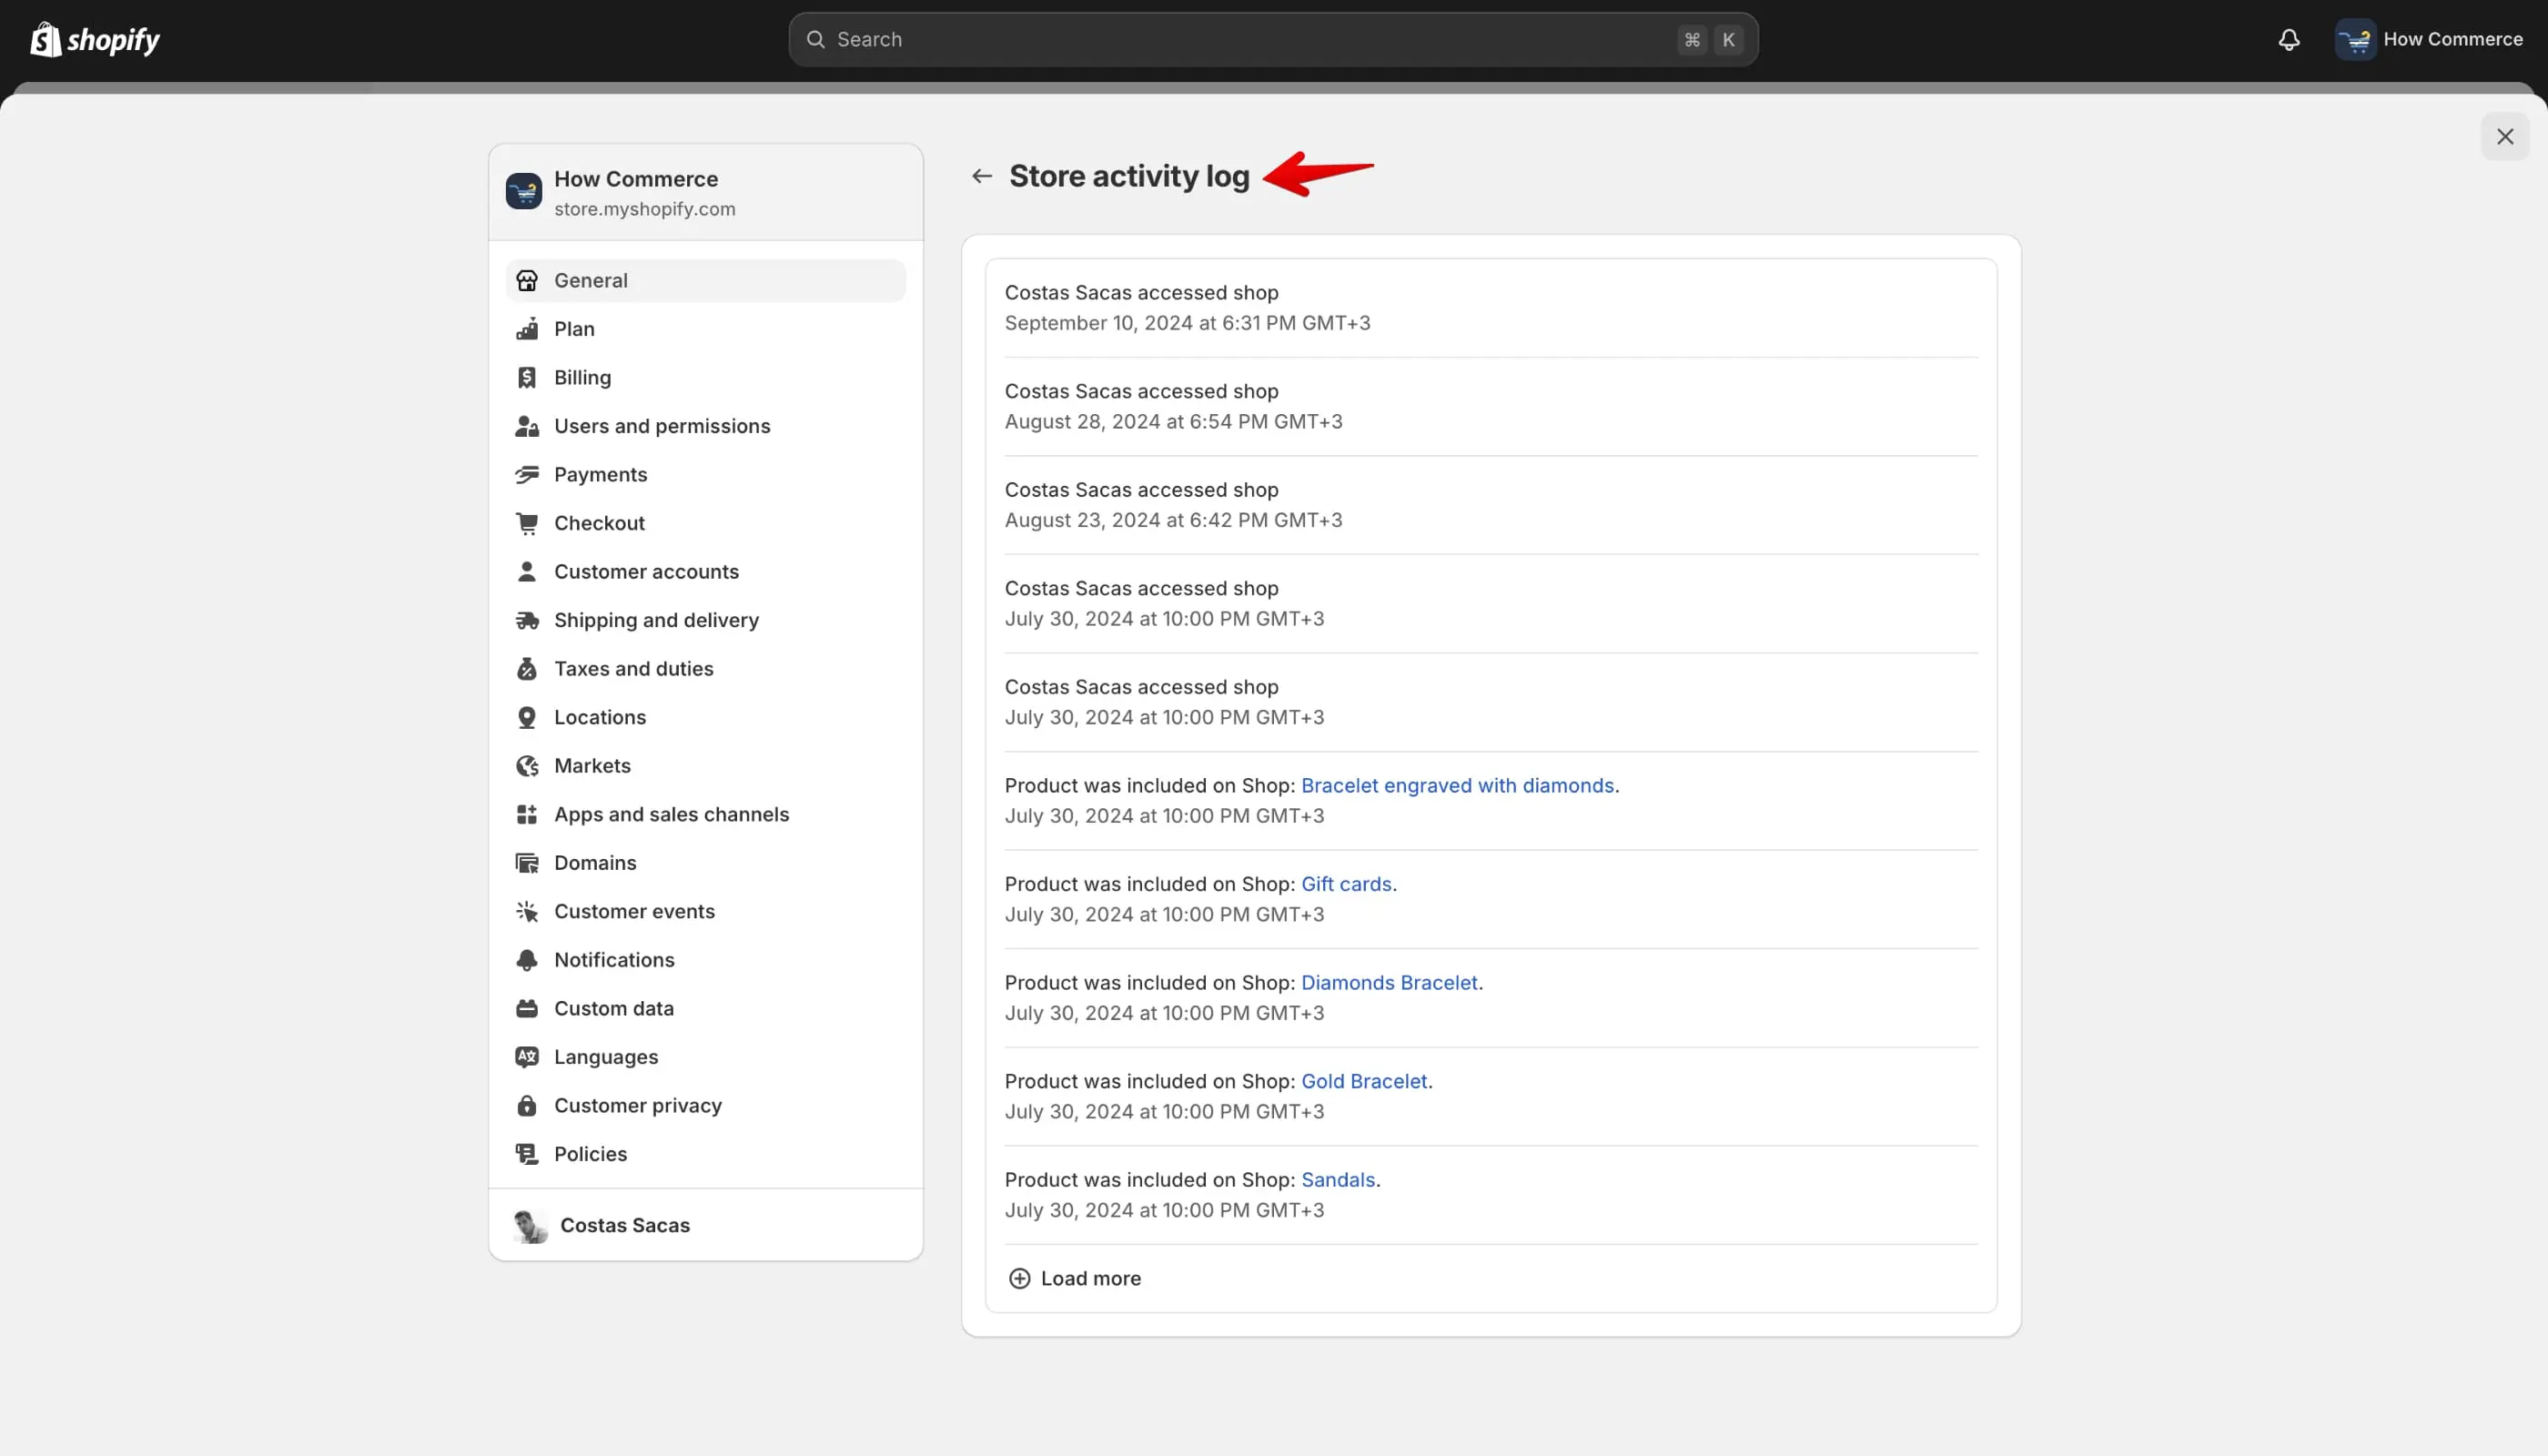Go to Apps and sales channels
The height and width of the screenshot is (1456, 2548).
706,814
